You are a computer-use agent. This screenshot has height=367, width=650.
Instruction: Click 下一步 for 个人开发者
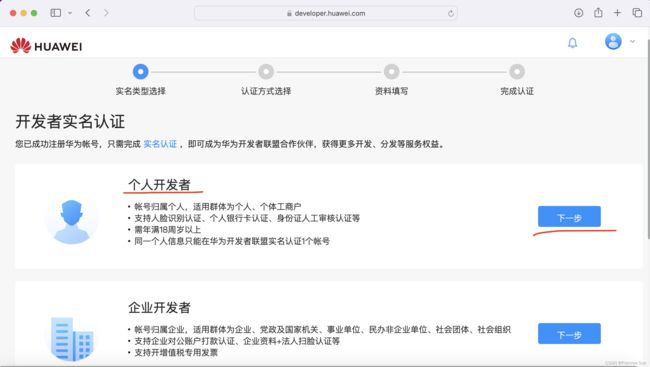point(569,216)
